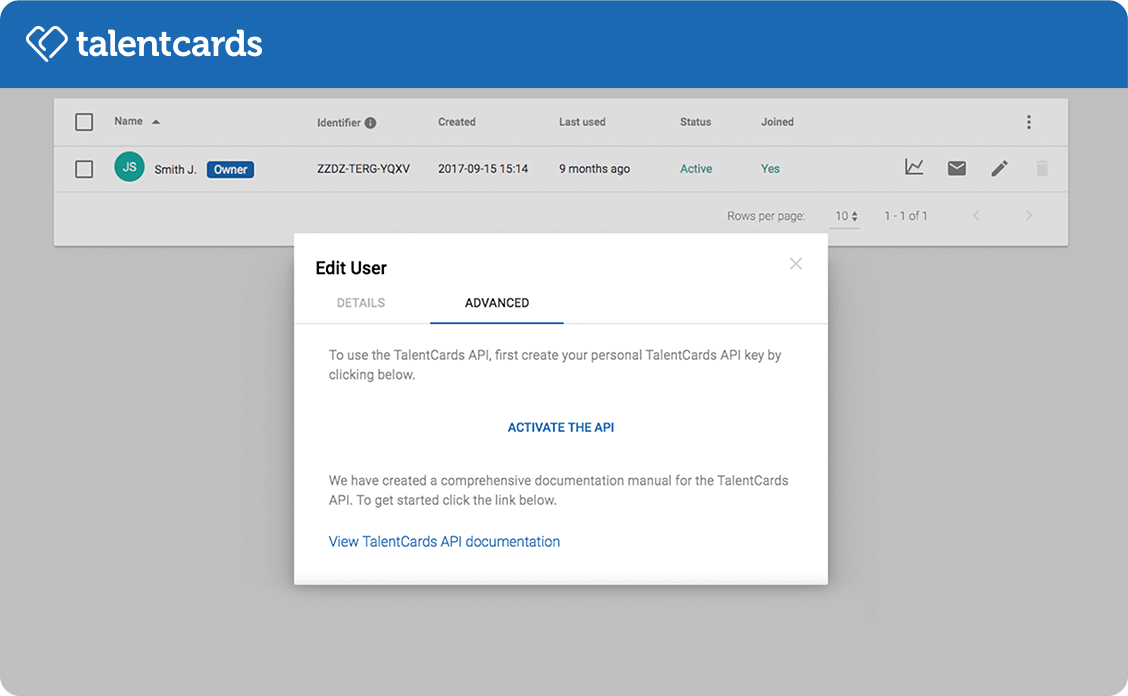Select the Smith J. row checkbox
Image resolution: width=1128 pixels, height=696 pixels.
click(x=84, y=168)
